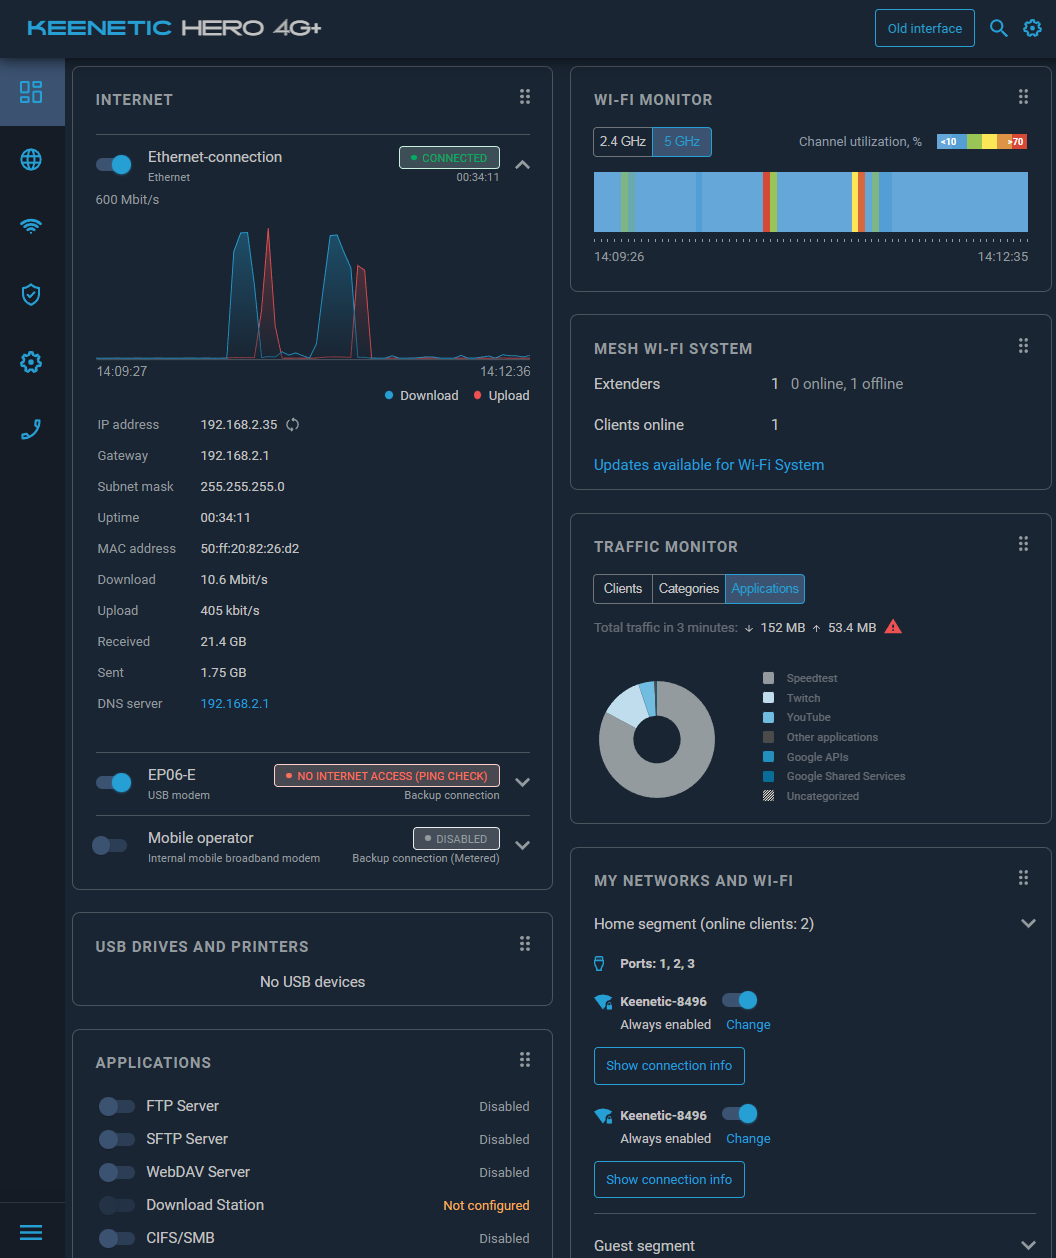Expand the Guest segment section

[x=1028, y=1245]
